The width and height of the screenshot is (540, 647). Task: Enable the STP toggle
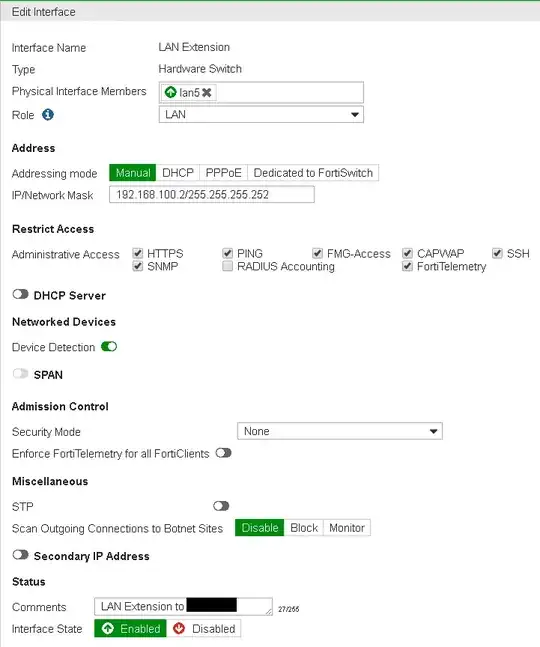tap(221, 506)
